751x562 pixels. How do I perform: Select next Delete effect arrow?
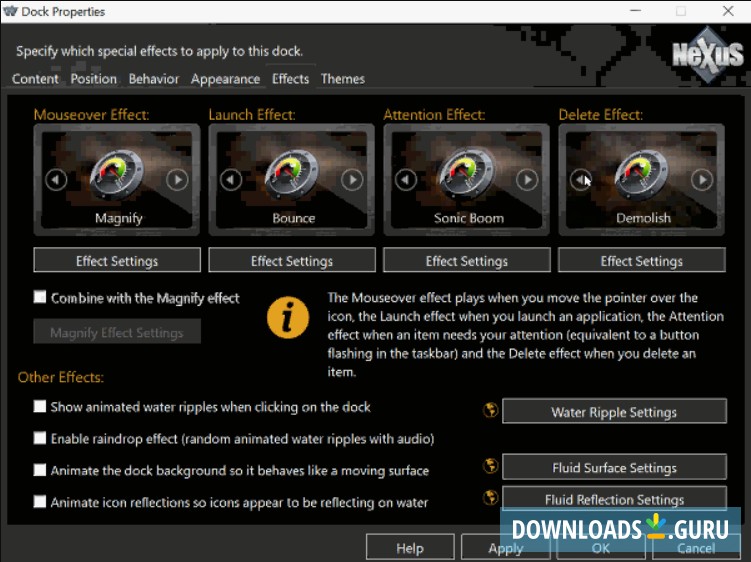(702, 180)
